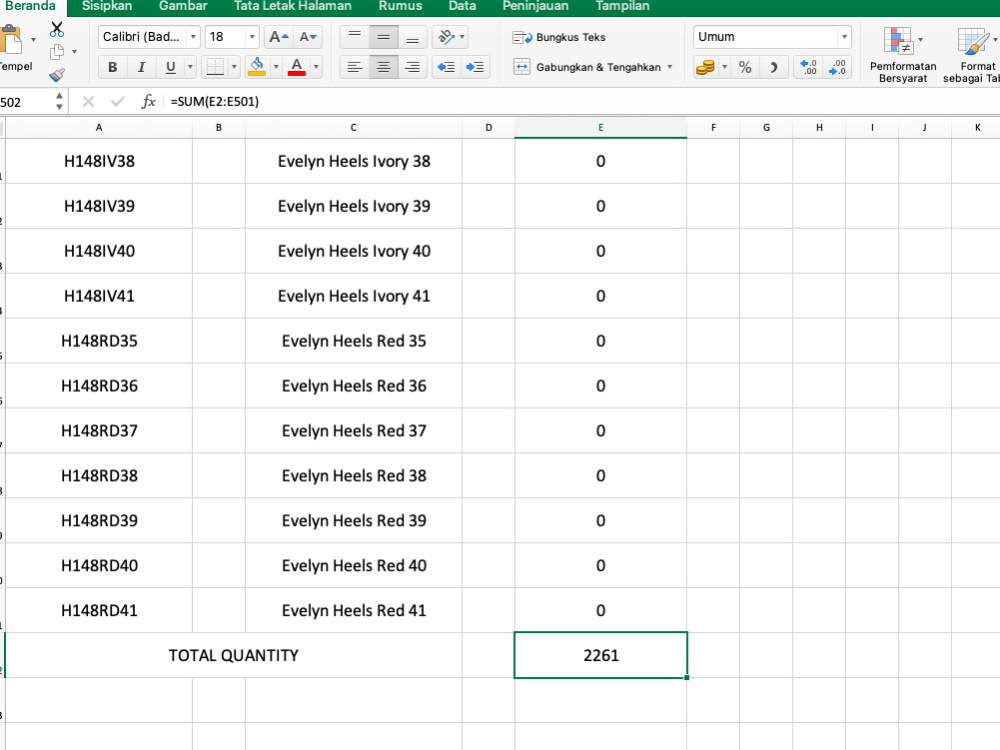Expand underline style dropdown arrow
Image resolution: width=1000 pixels, height=750 pixels.
tap(189, 67)
